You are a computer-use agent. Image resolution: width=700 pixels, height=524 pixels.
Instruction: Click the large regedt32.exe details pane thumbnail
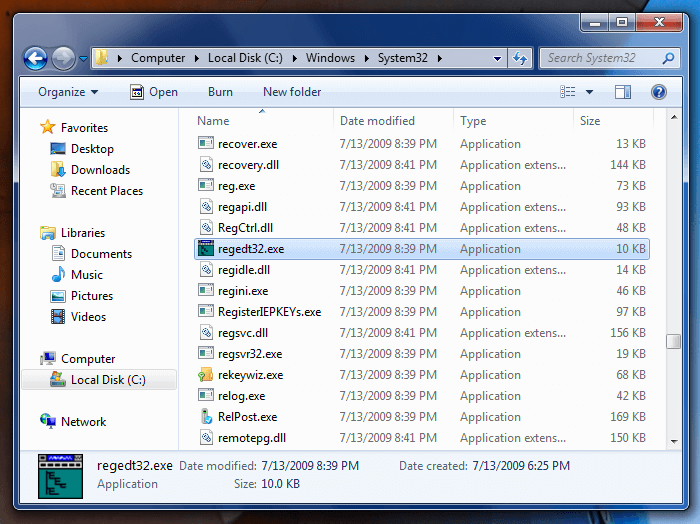[60, 476]
